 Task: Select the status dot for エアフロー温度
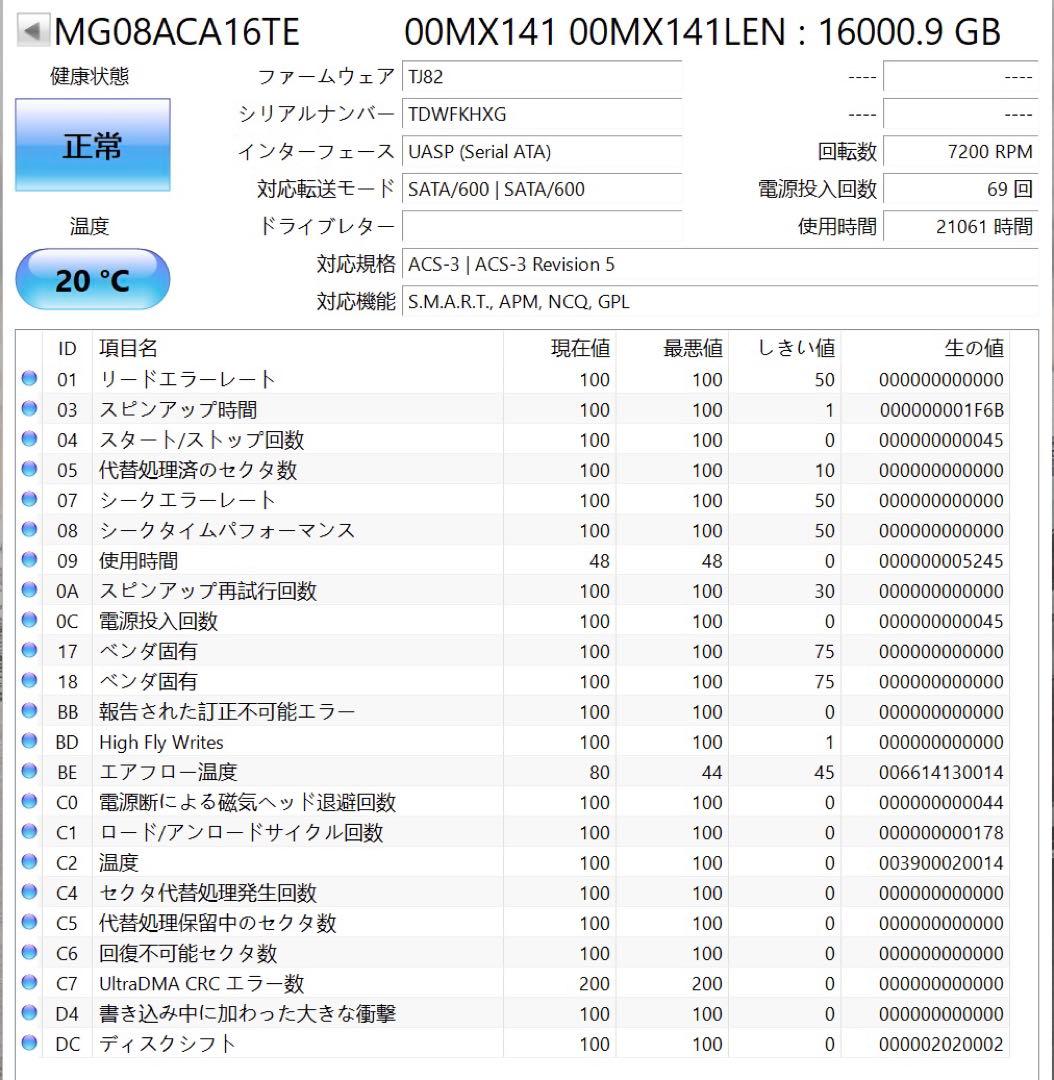[x=30, y=772]
